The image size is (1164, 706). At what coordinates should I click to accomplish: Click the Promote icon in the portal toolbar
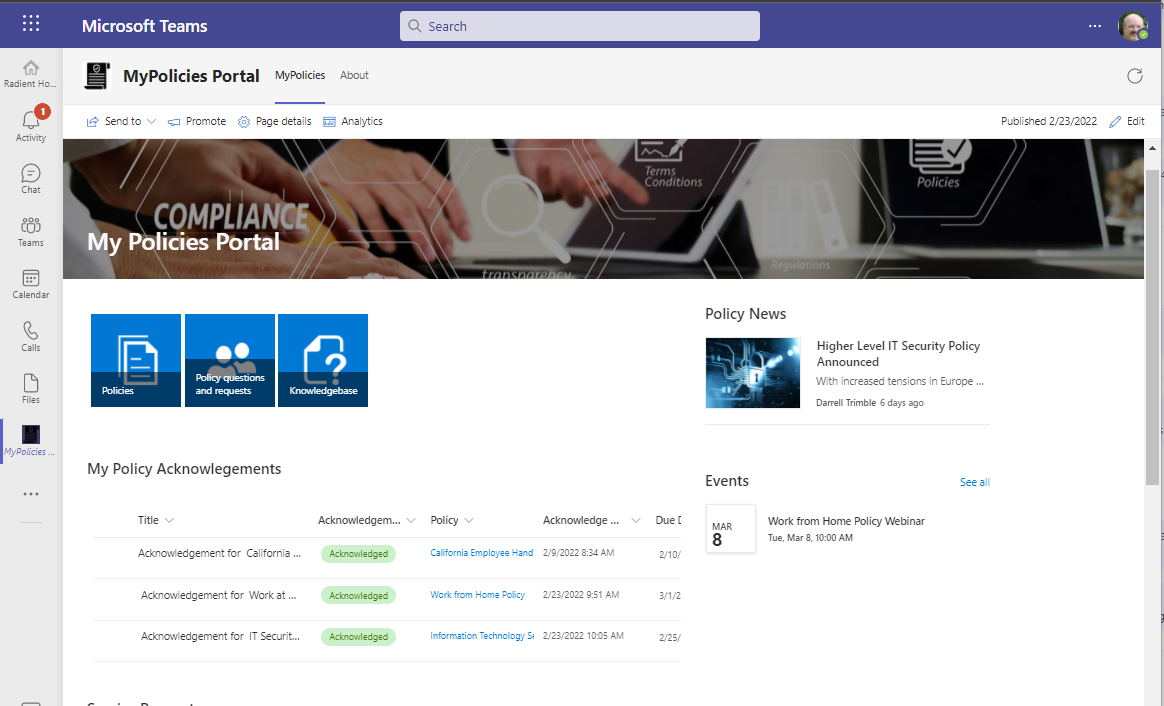coord(197,121)
